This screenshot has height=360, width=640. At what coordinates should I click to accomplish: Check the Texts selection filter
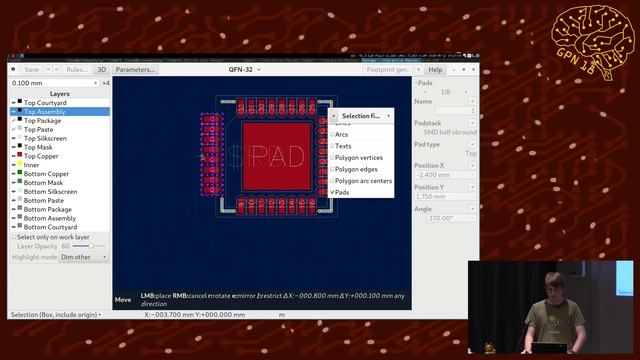(332, 146)
